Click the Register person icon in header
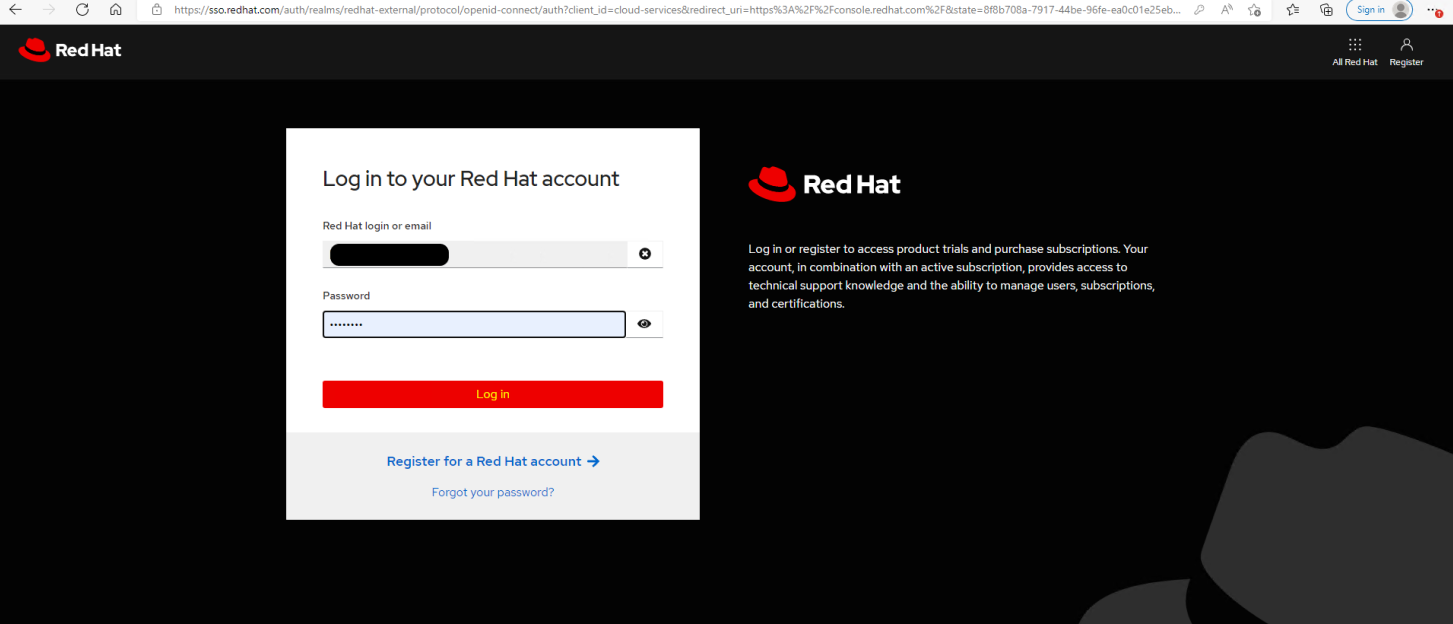 (x=1406, y=52)
